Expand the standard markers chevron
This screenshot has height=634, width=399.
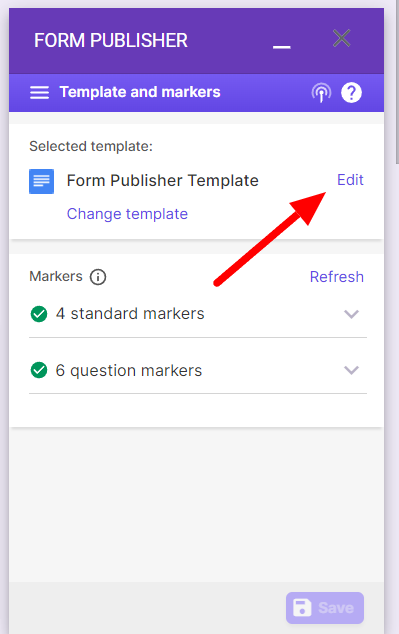351,314
